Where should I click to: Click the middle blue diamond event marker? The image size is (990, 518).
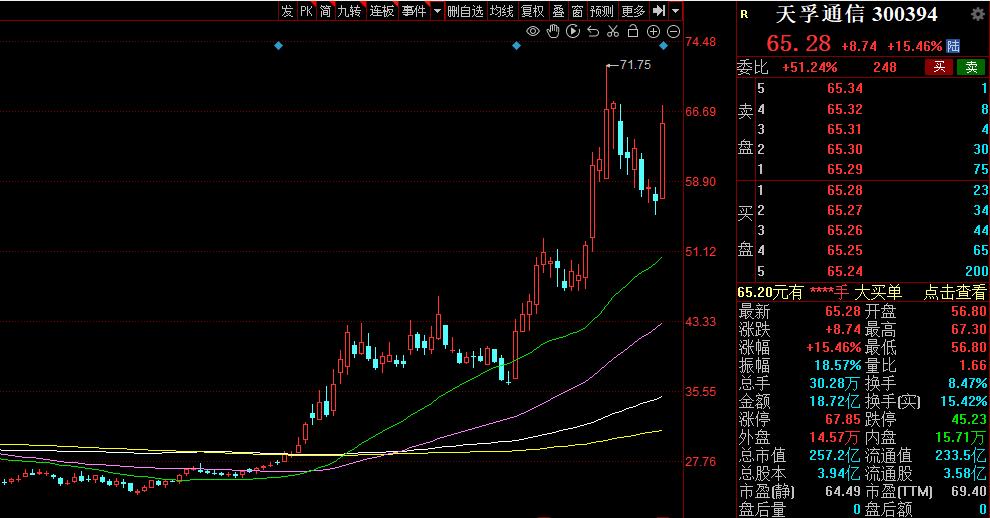coord(516,45)
